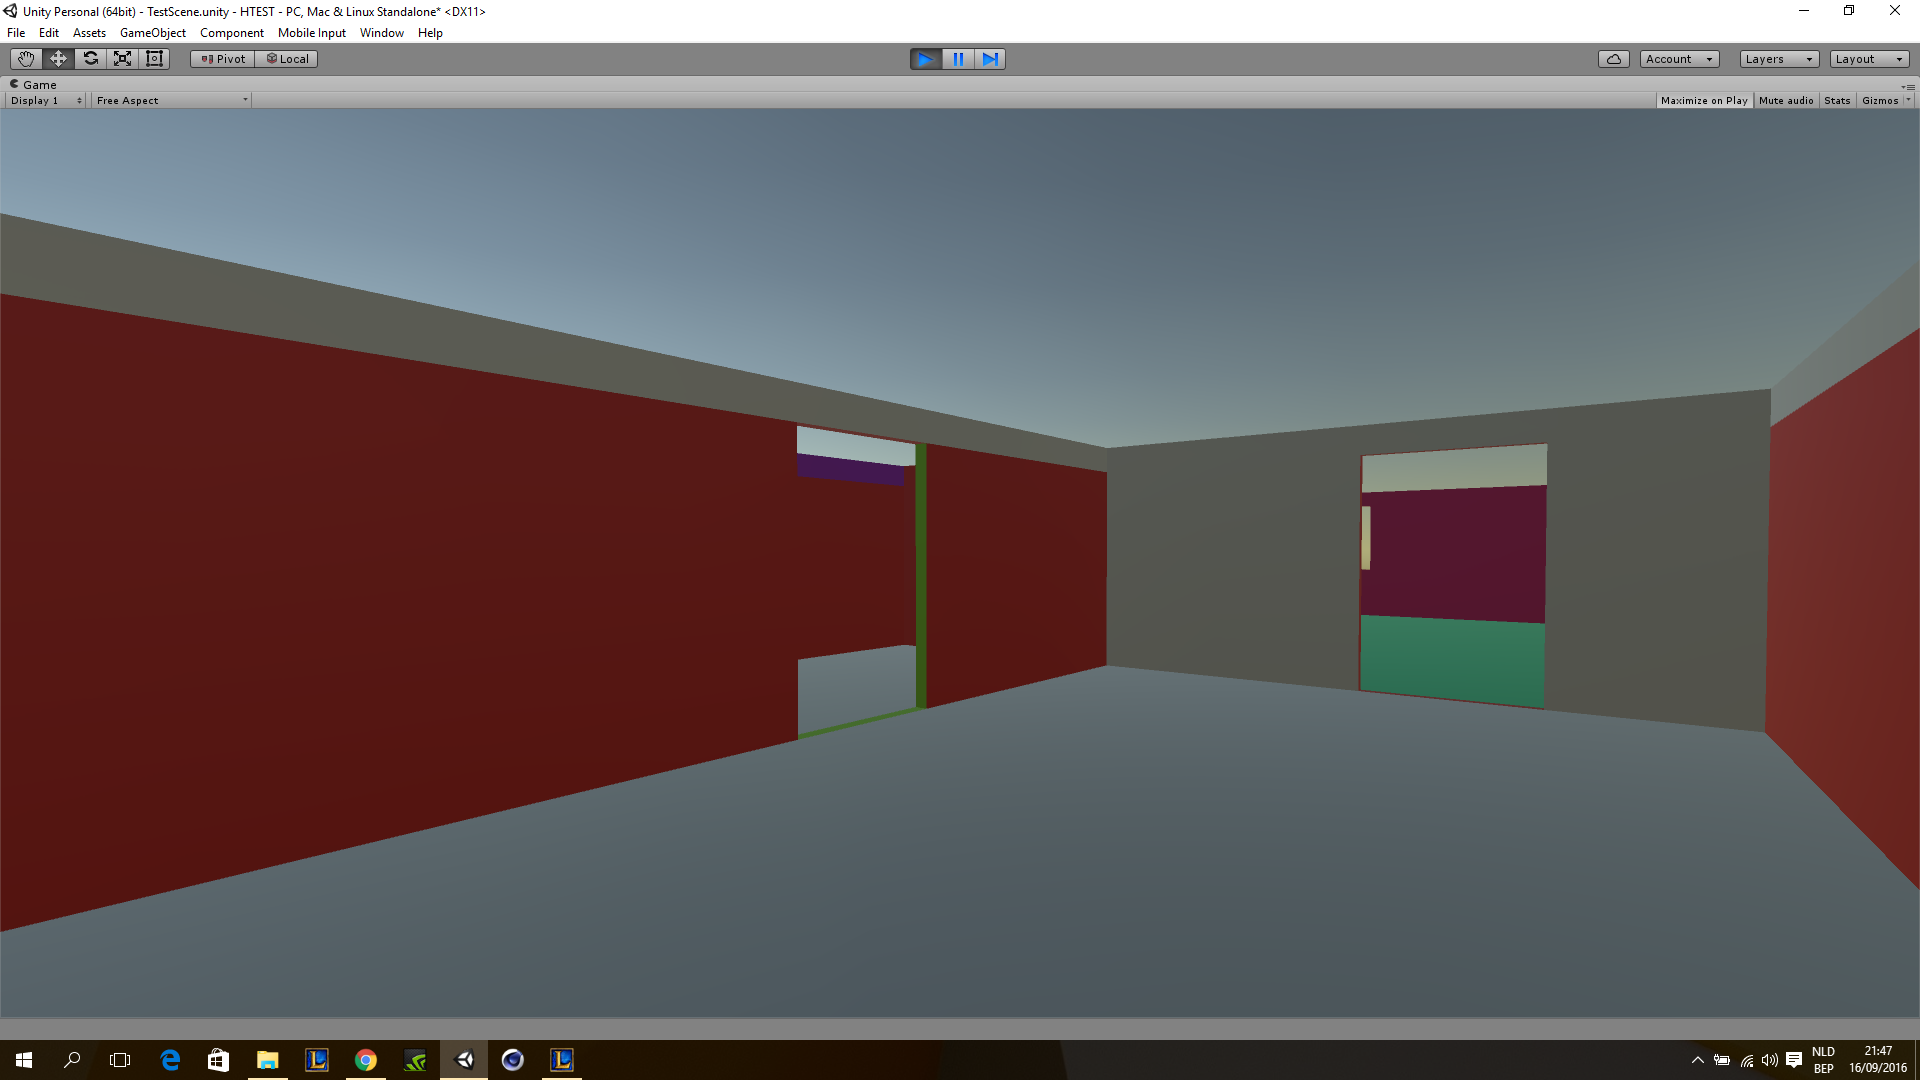Image resolution: width=1920 pixels, height=1080 pixels.
Task: Toggle Pivot handle position
Action: pos(223,59)
